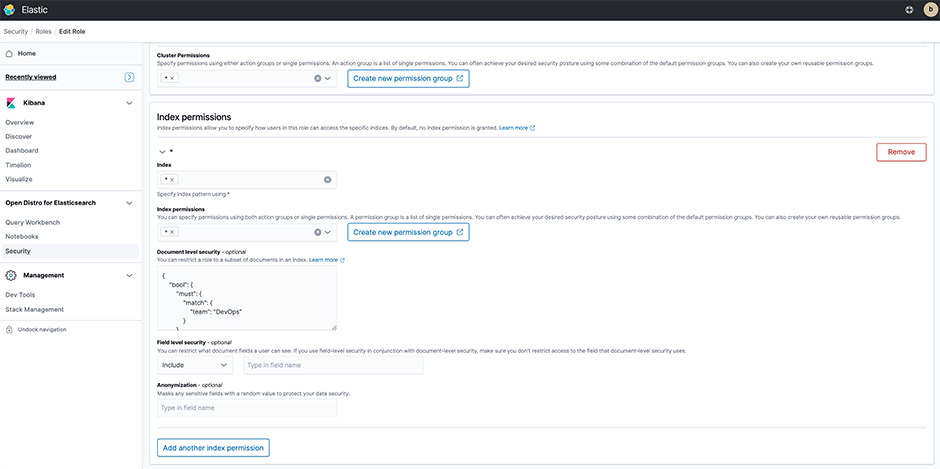Click Create new permission group under Cluster Permissions
Screen dimensions: 940x469
click(x=408, y=79)
